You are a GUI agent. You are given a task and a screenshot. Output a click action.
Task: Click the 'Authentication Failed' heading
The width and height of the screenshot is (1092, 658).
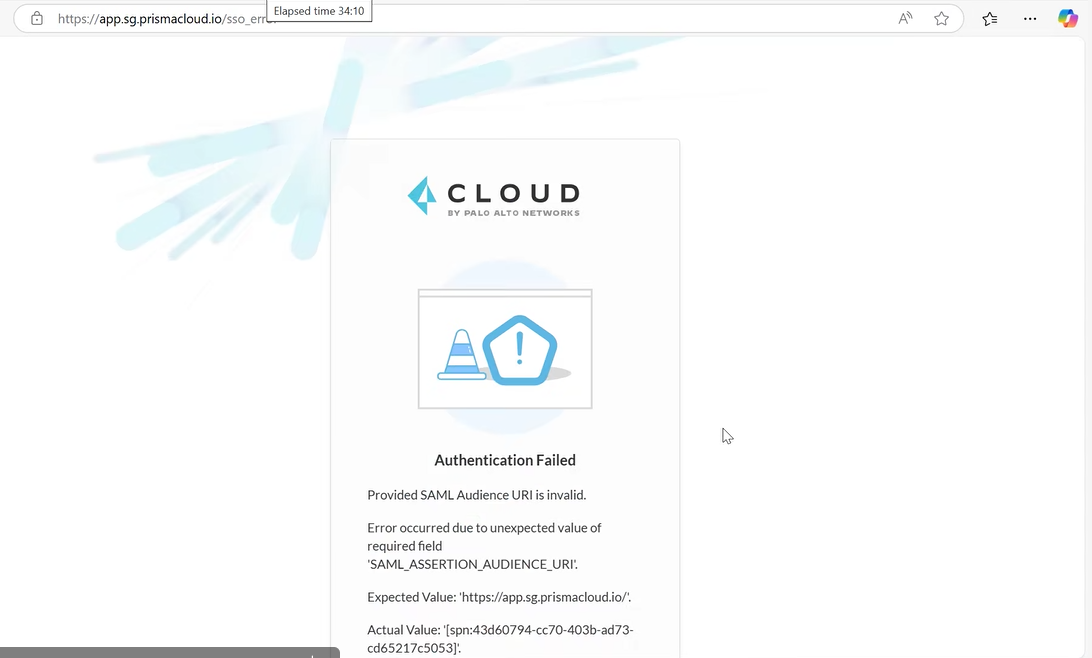(x=505, y=460)
